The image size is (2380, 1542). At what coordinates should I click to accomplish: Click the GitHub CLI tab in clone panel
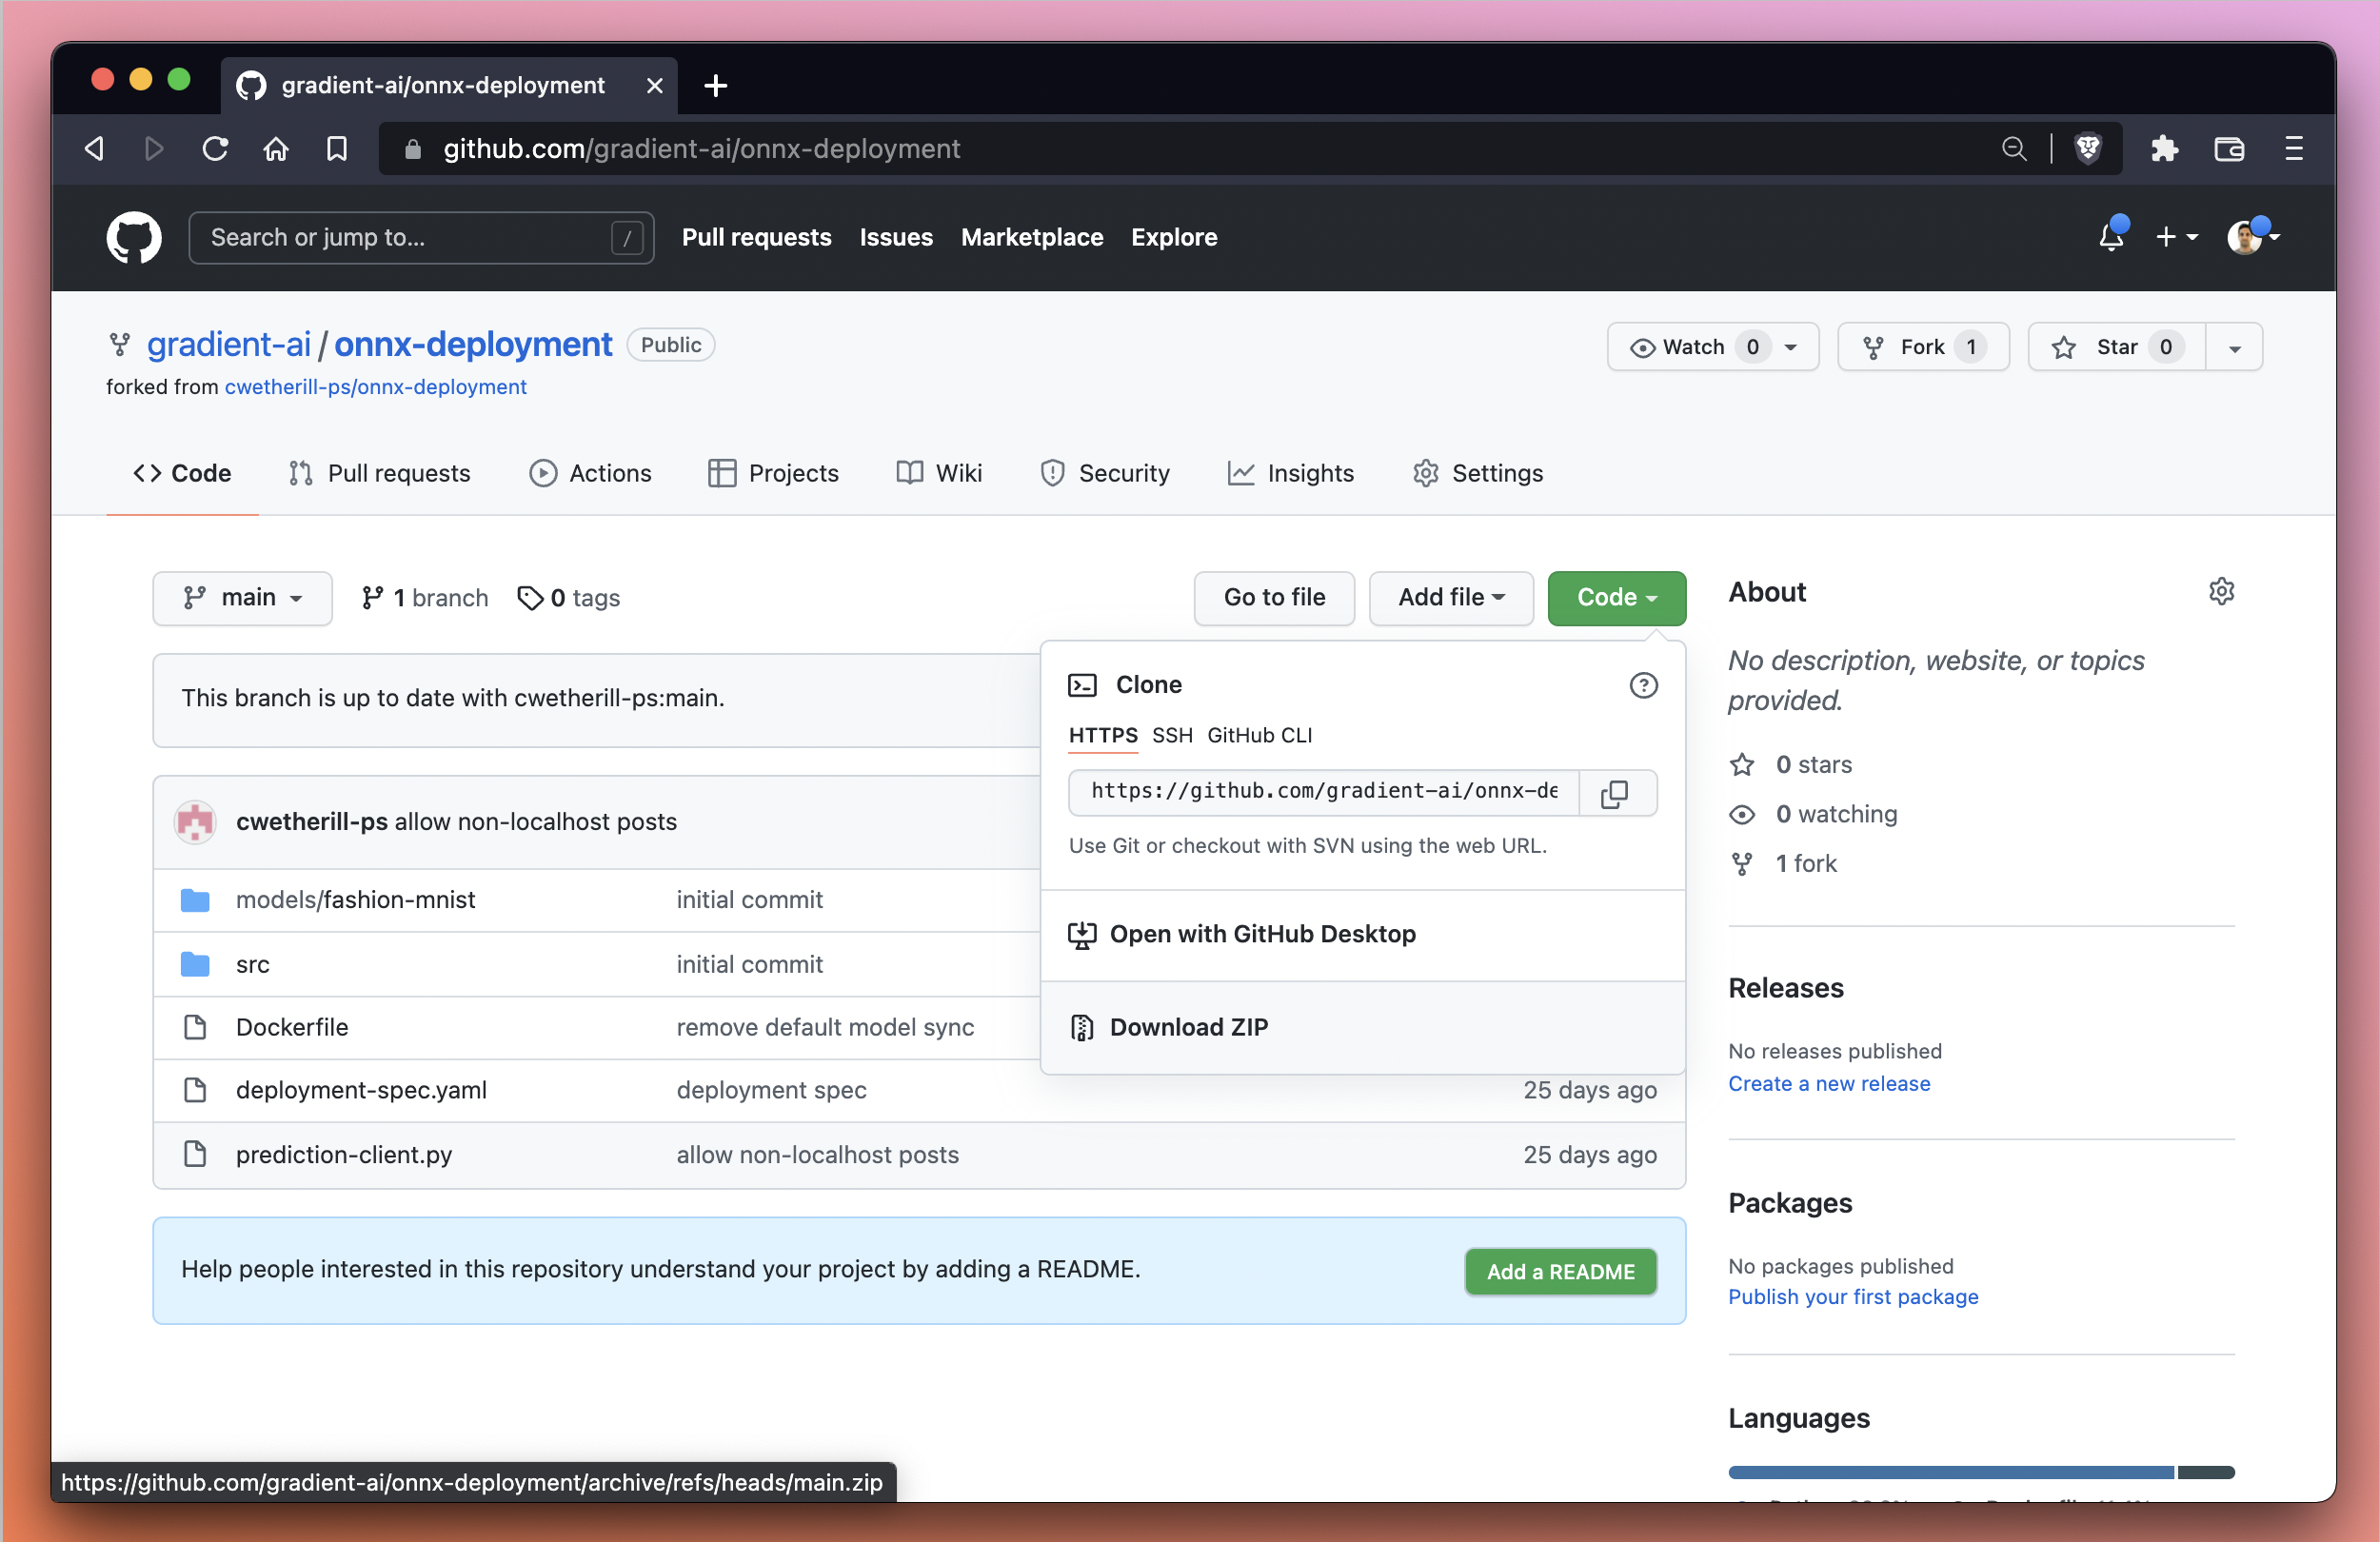coord(1259,736)
